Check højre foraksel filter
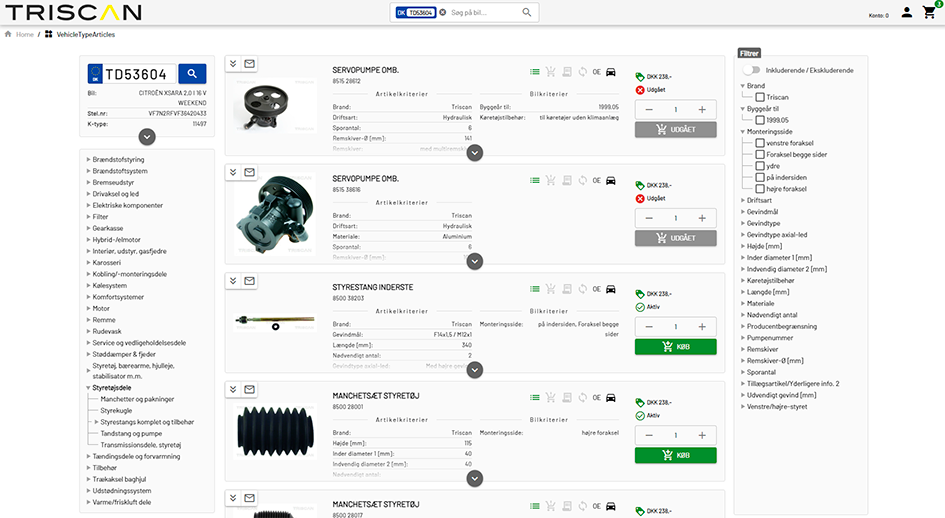 click(760, 189)
